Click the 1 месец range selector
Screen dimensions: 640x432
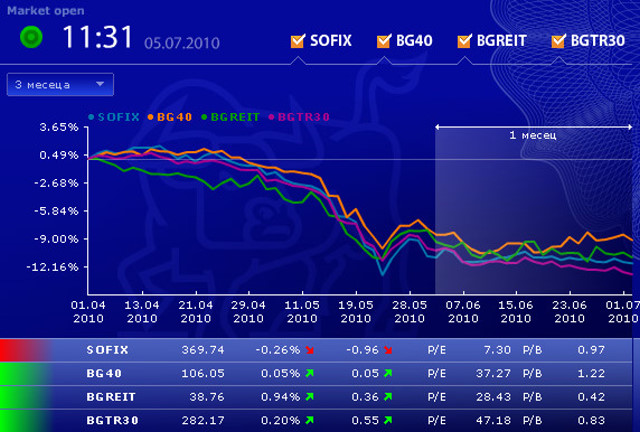point(533,133)
